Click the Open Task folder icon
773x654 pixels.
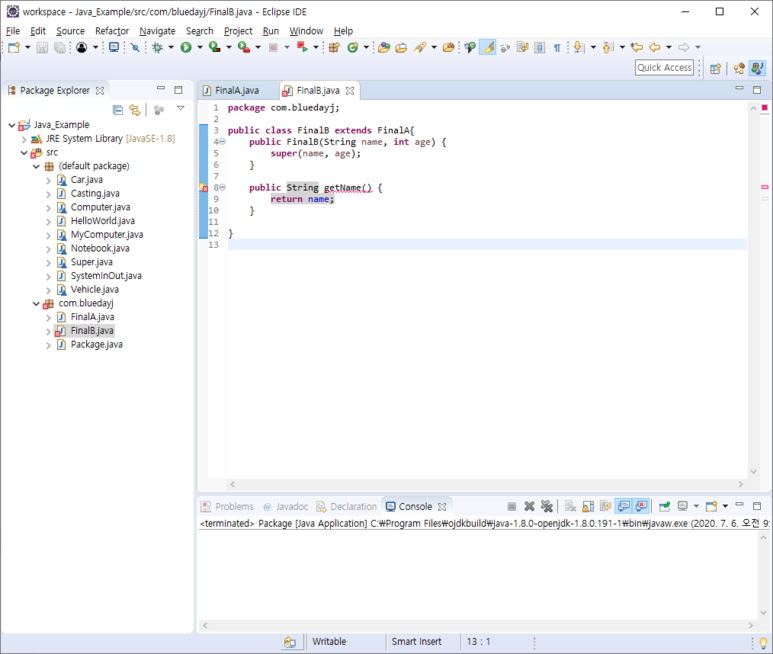[401, 47]
